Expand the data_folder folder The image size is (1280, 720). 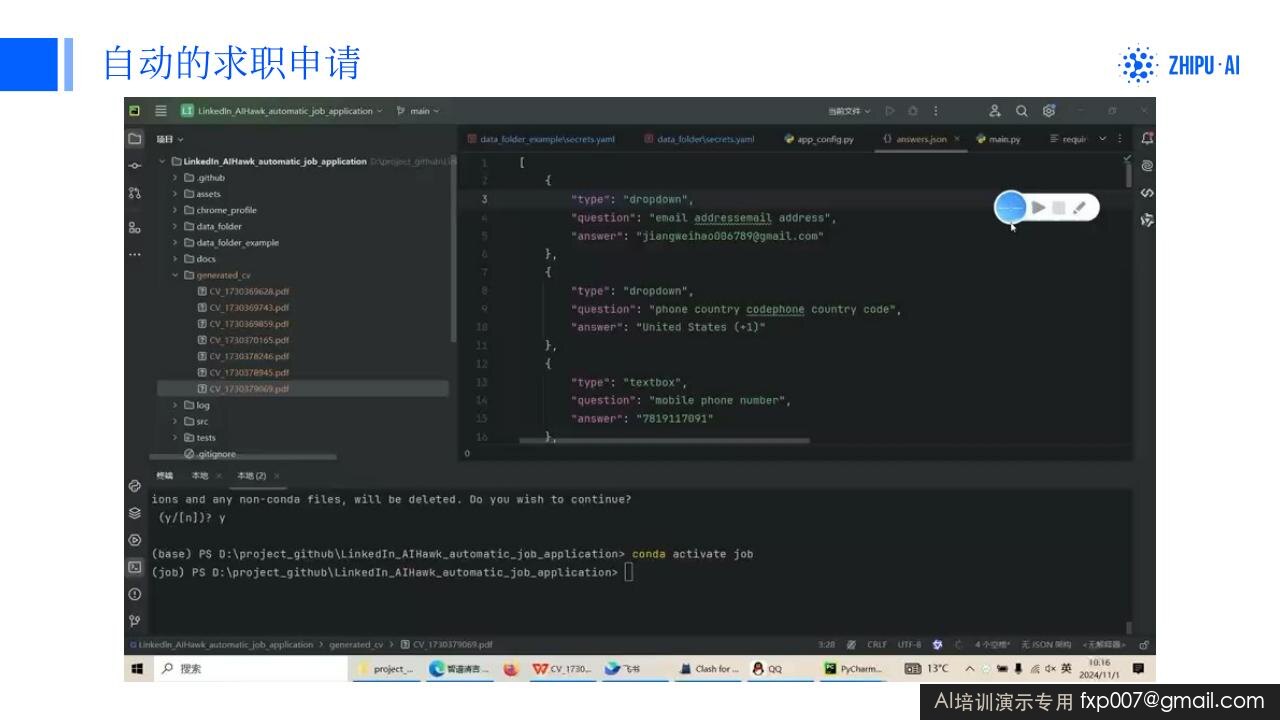(x=175, y=226)
